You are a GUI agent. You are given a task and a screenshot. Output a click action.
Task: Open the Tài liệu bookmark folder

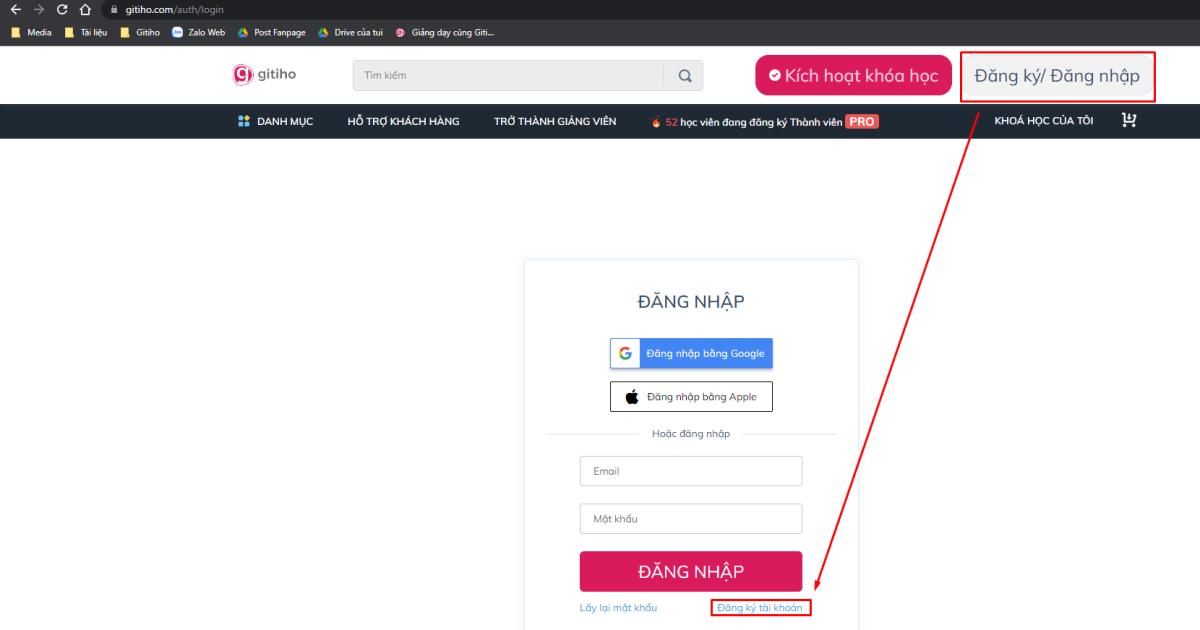click(x=86, y=32)
